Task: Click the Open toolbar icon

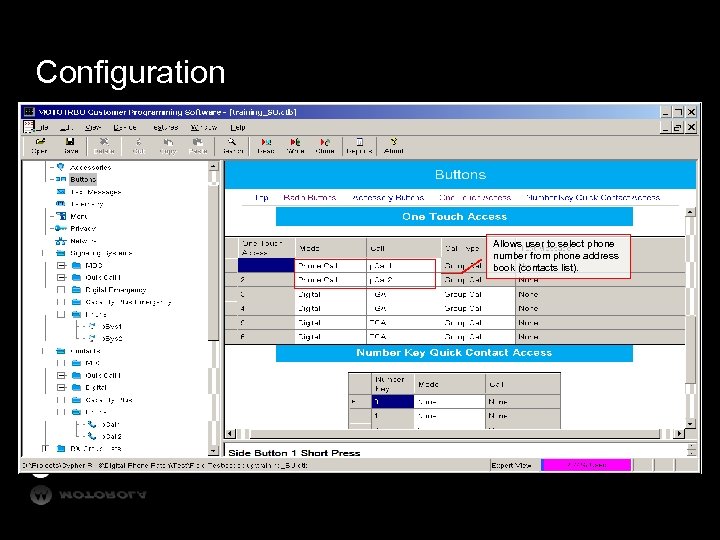Action: click(x=40, y=146)
